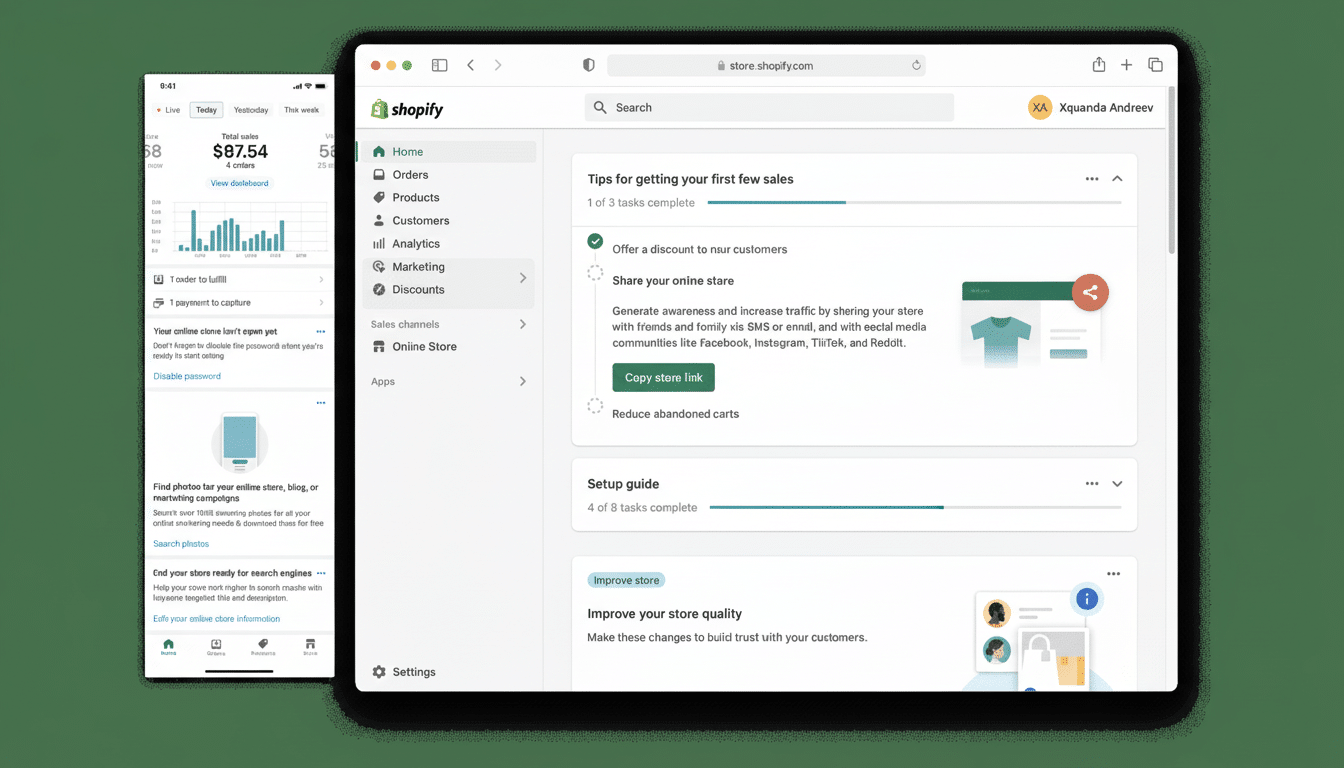The width and height of the screenshot is (1344, 768).
Task: Mark Reduce abandoned carts as complete
Action: click(x=595, y=406)
